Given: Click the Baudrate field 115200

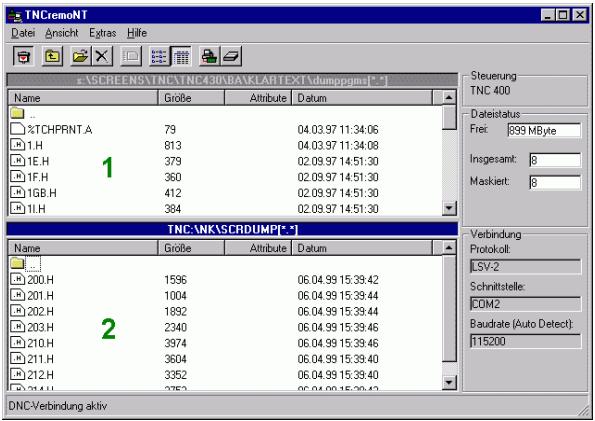Looking at the screenshot, I should tap(525, 341).
